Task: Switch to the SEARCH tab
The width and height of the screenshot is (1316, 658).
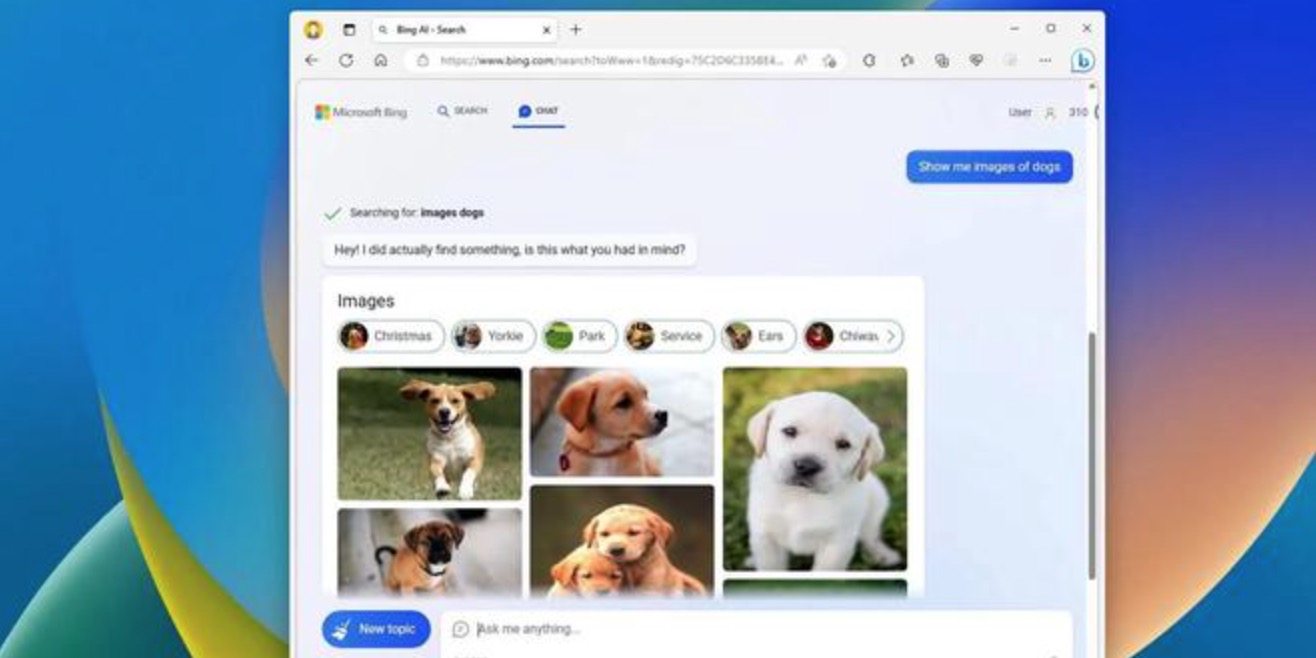Action: pyautogui.click(x=462, y=111)
